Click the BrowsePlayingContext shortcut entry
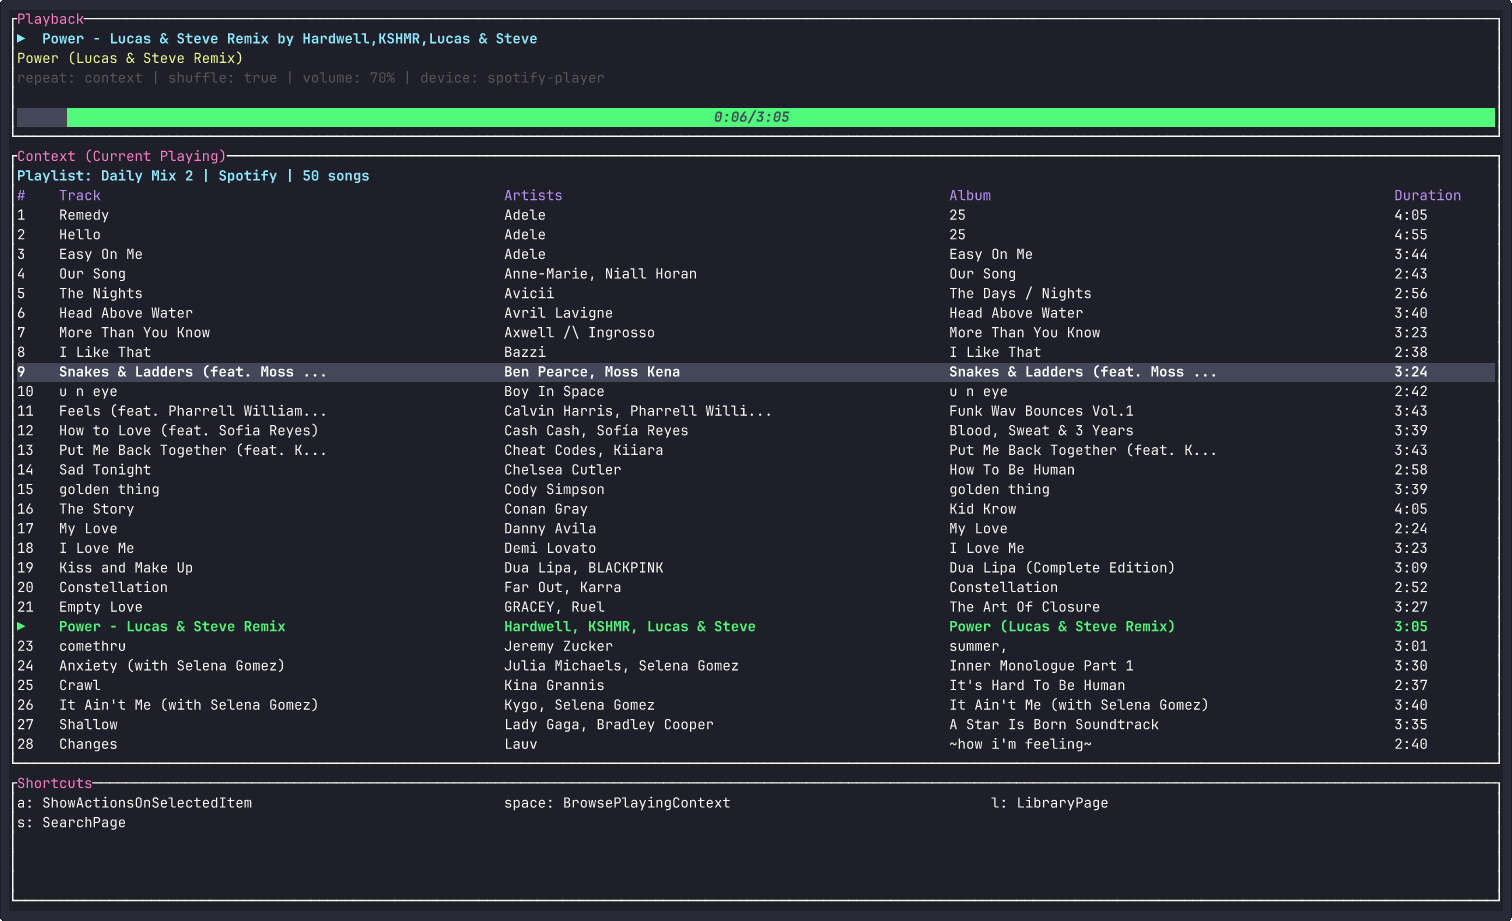This screenshot has height=921, width=1512. click(617, 802)
